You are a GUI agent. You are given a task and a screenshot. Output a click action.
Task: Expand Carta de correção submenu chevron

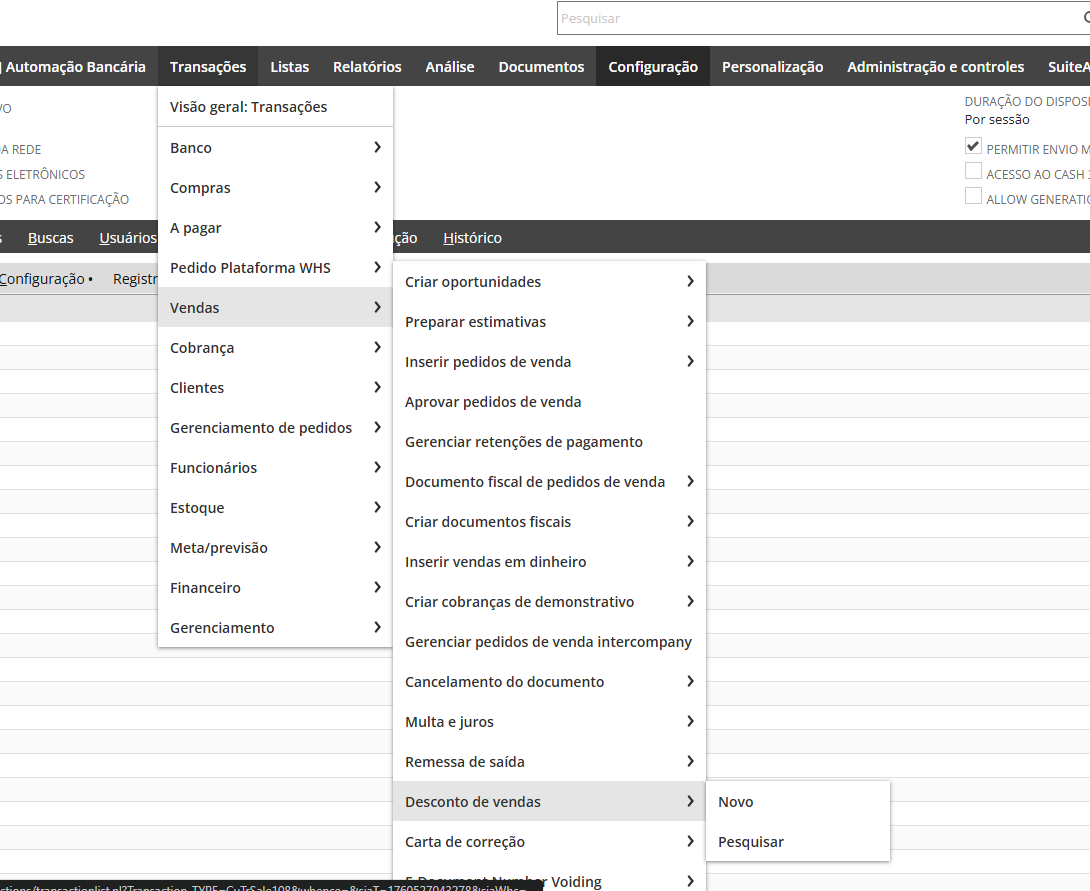[x=690, y=842]
